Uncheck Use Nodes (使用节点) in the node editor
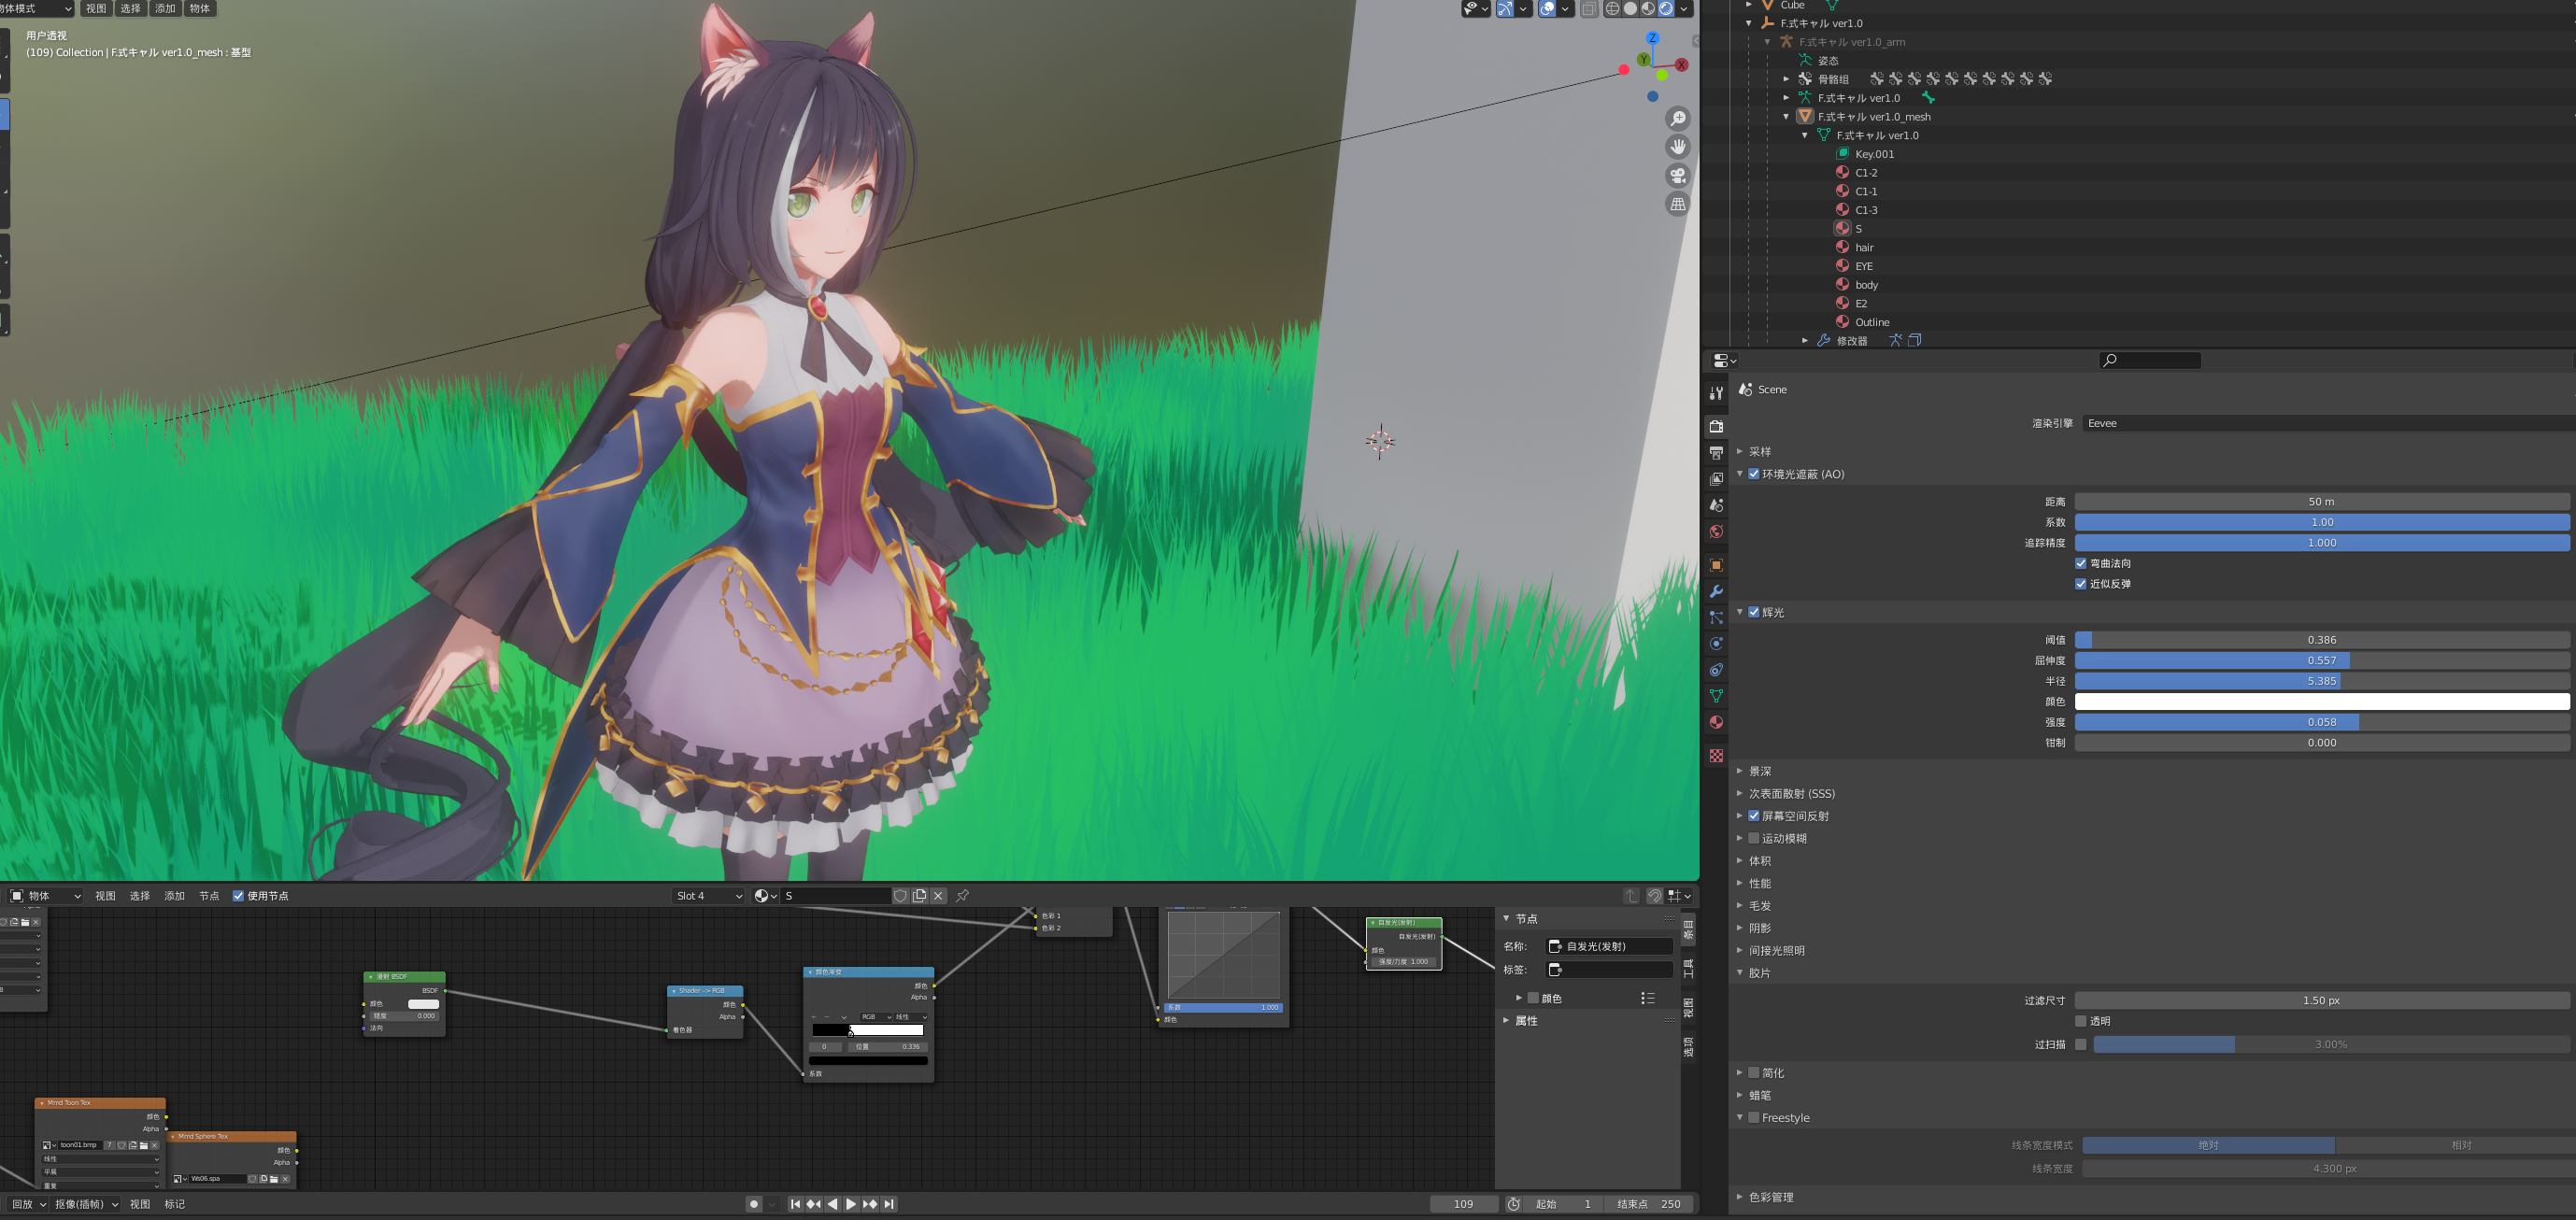The height and width of the screenshot is (1220, 2576). pos(238,895)
